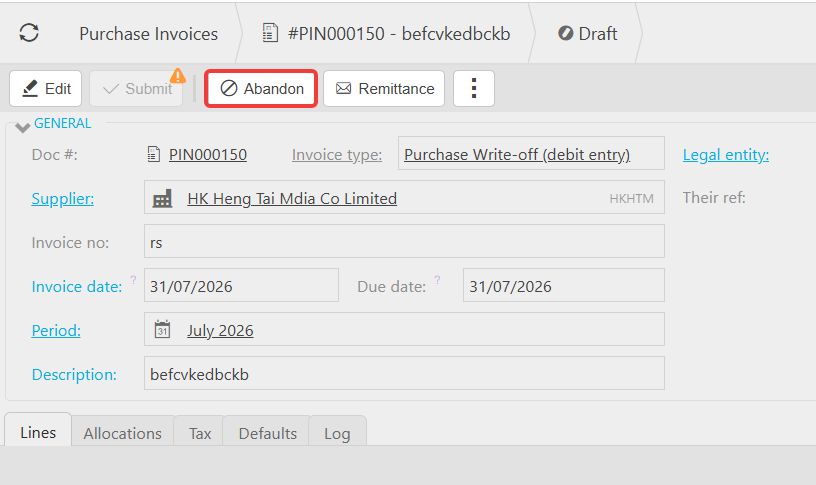Switch to the Allocations tab
This screenshot has width=816, height=485.
pos(123,432)
